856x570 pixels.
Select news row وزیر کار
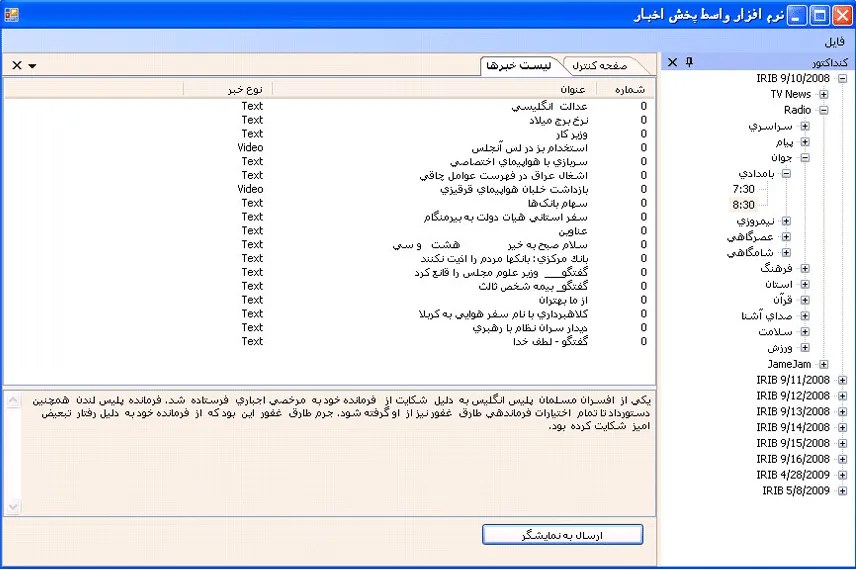click(329, 134)
